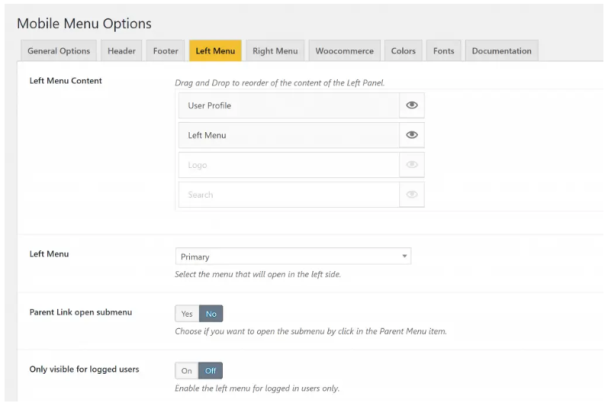Hide the User Profile item via eye icon
The width and height of the screenshot is (608, 403).
tap(411, 105)
